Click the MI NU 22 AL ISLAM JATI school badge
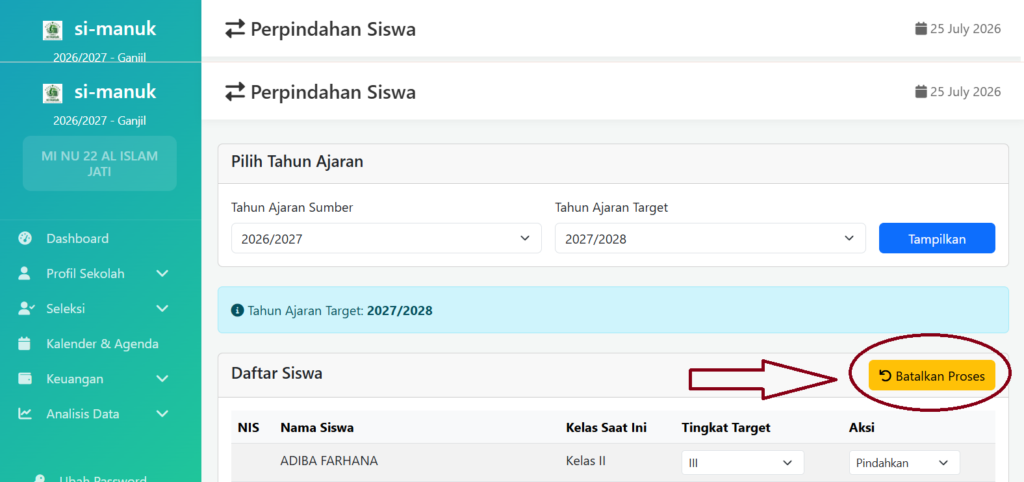Image resolution: width=1024 pixels, height=482 pixels. [x=100, y=163]
